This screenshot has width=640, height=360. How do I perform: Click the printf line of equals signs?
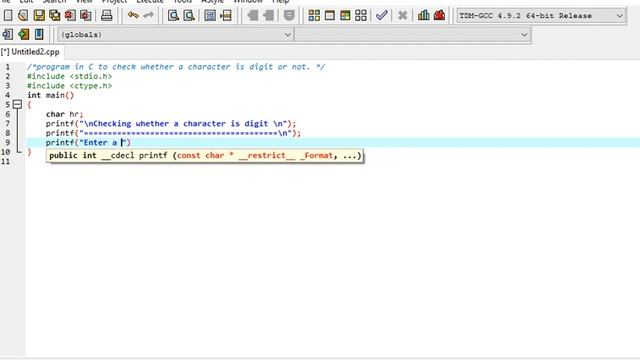click(173, 133)
